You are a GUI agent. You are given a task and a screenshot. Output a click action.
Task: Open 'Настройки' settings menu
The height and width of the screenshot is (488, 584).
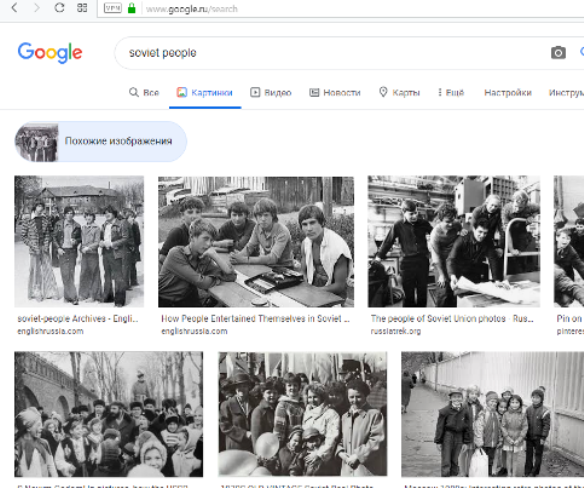(x=508, y=92)
